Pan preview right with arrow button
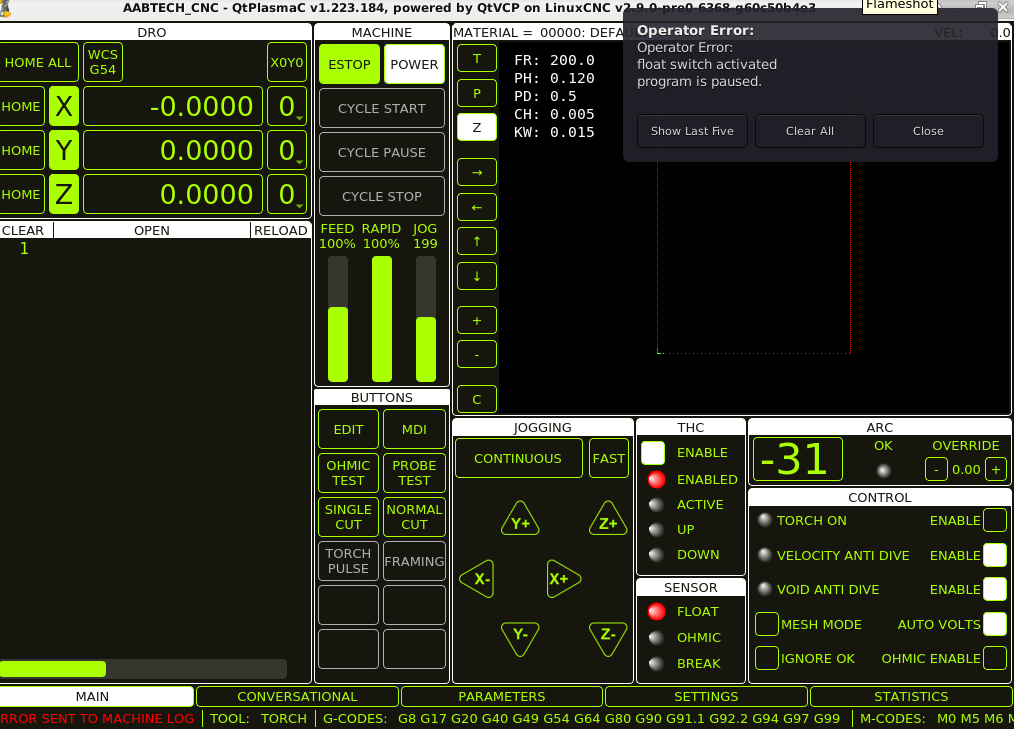The width and height of the screenshot is (1014, 729). (477, 173)
